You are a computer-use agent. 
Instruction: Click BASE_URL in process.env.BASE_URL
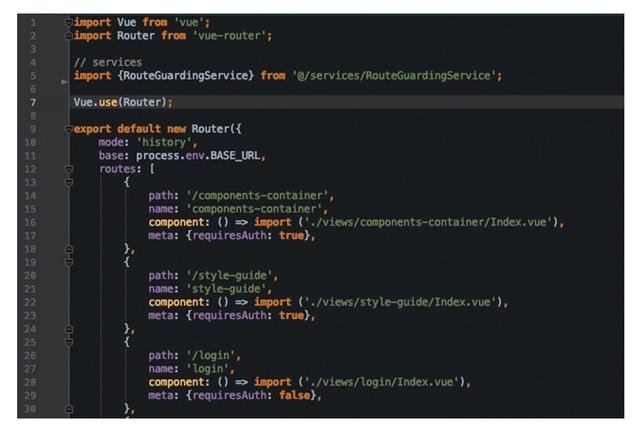pos(235,156)
